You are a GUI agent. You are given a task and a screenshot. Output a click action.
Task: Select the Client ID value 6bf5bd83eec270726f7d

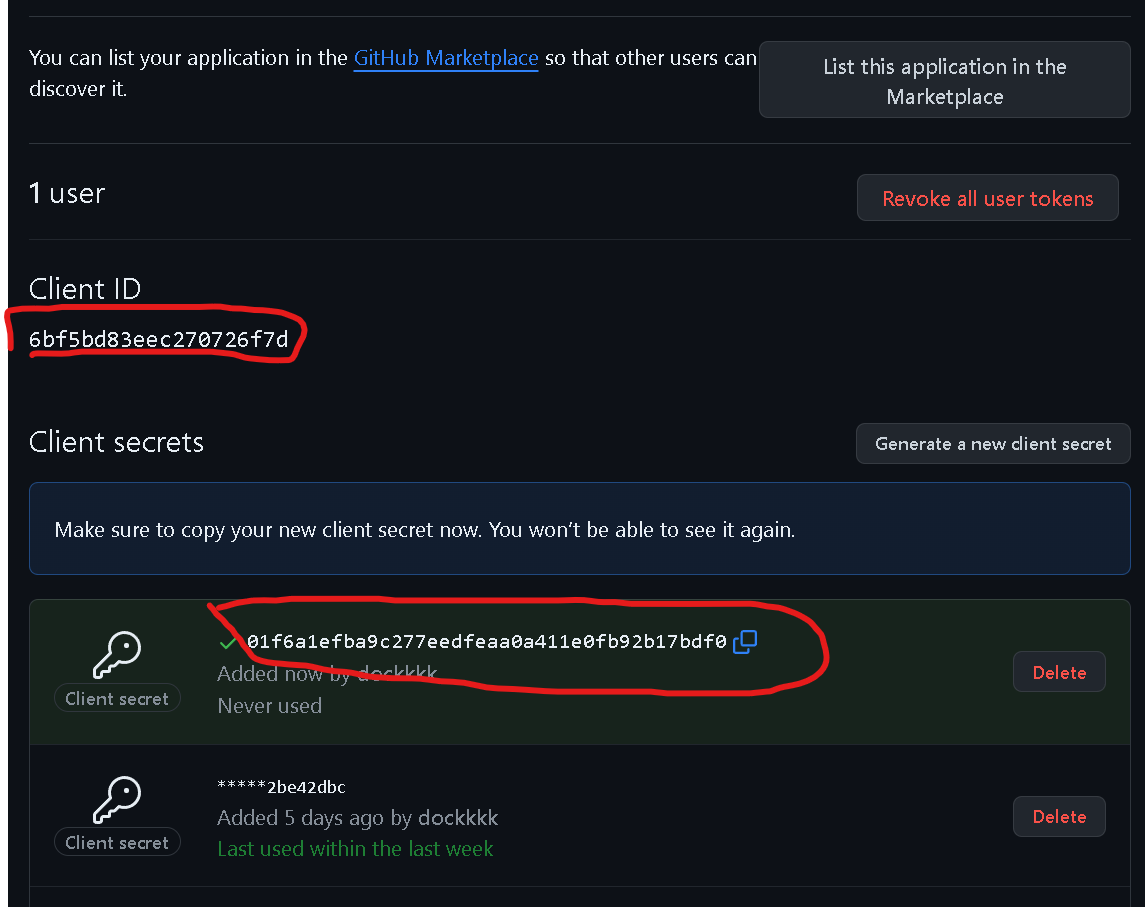[x=158, y=340]
